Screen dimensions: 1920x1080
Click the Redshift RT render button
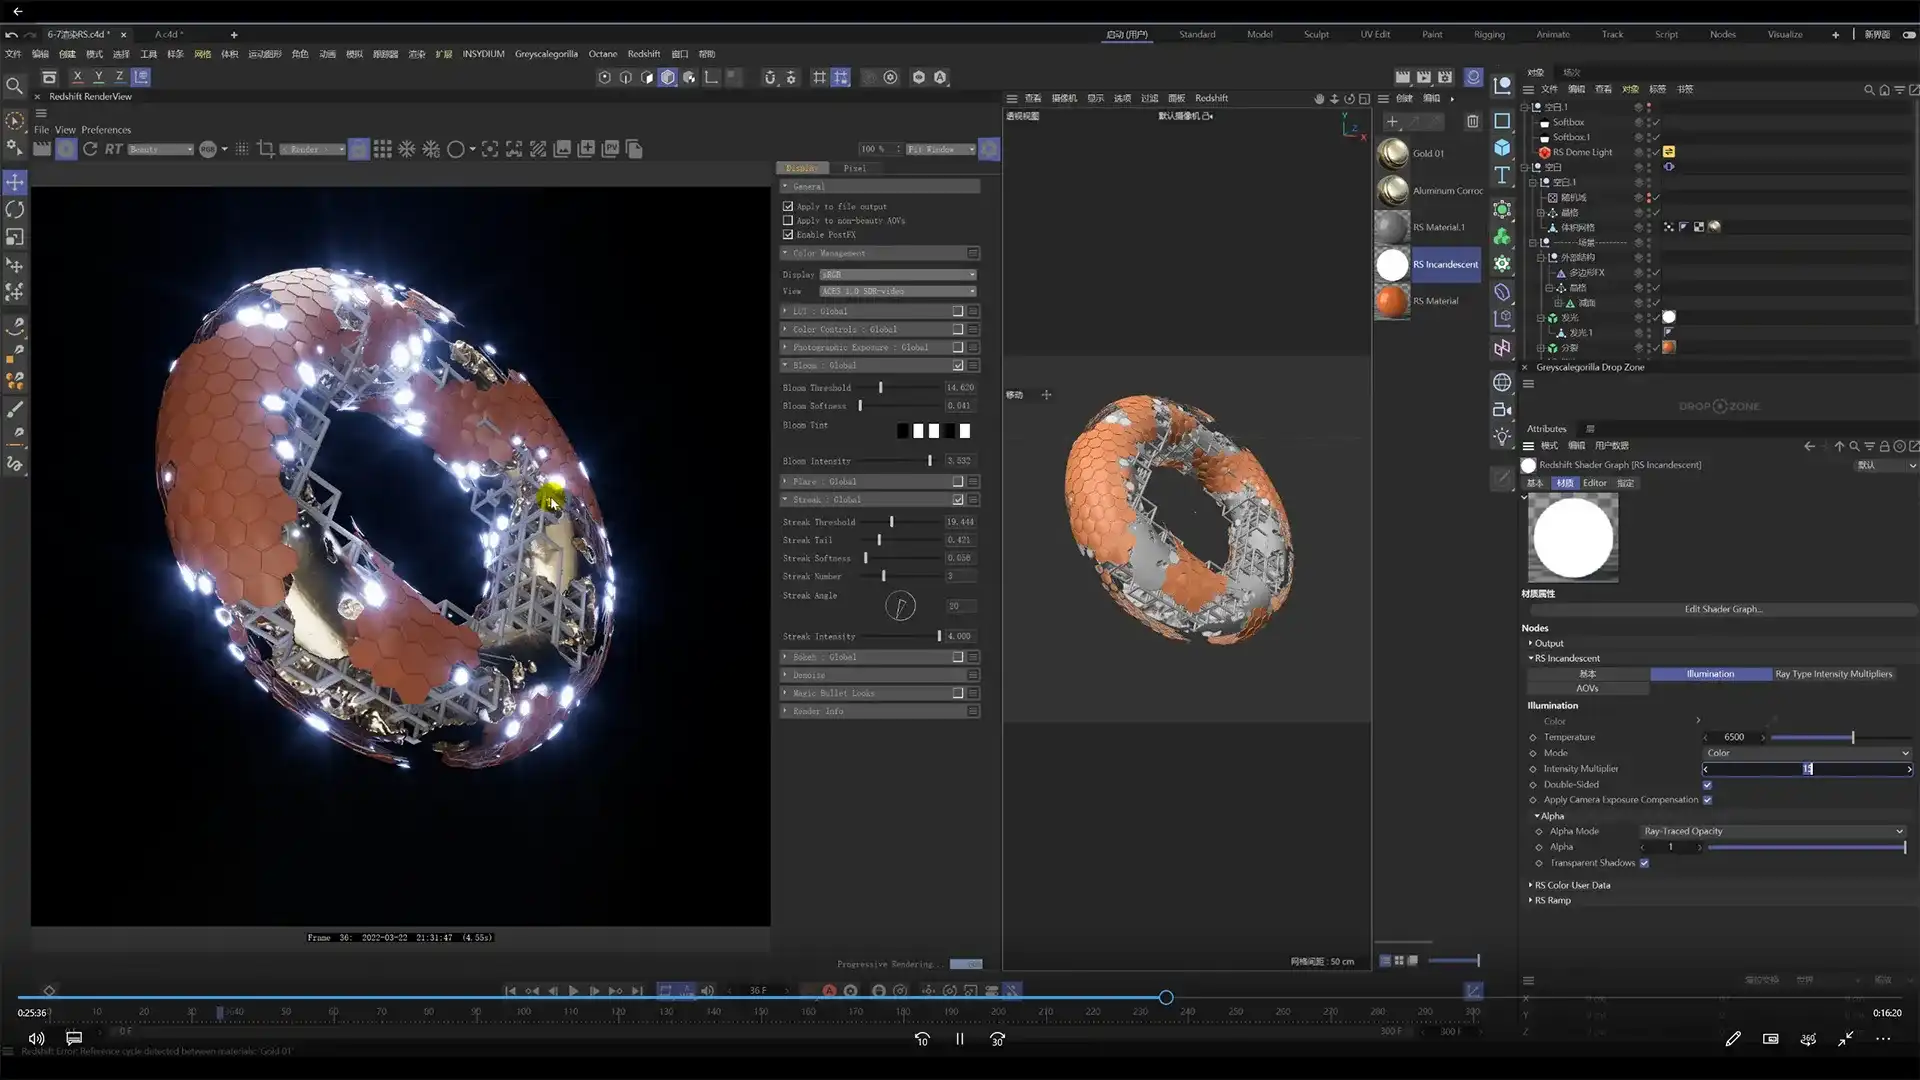pyautogui.click(x=113, y=149)
